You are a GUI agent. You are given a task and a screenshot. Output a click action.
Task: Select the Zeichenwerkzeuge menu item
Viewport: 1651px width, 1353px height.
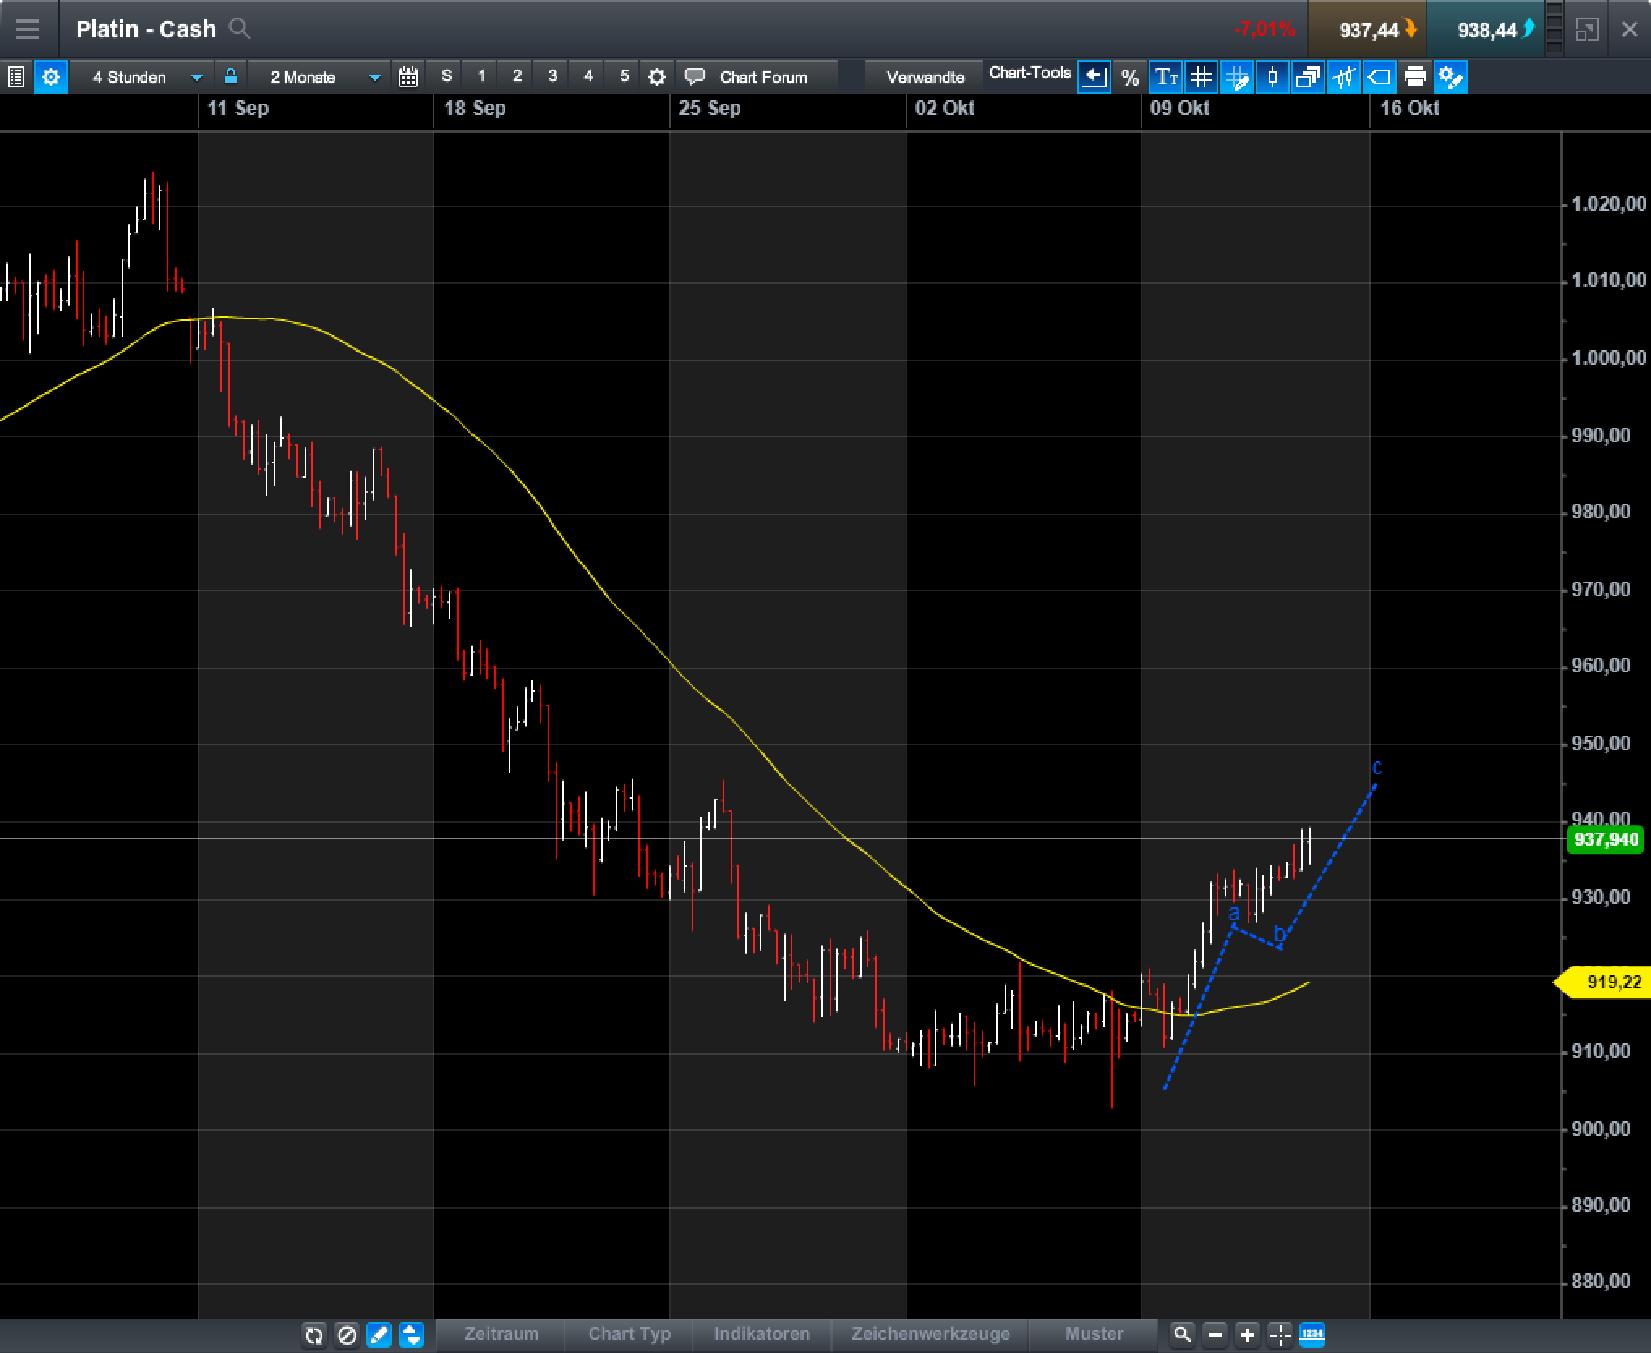click(x=930, y=1334)
